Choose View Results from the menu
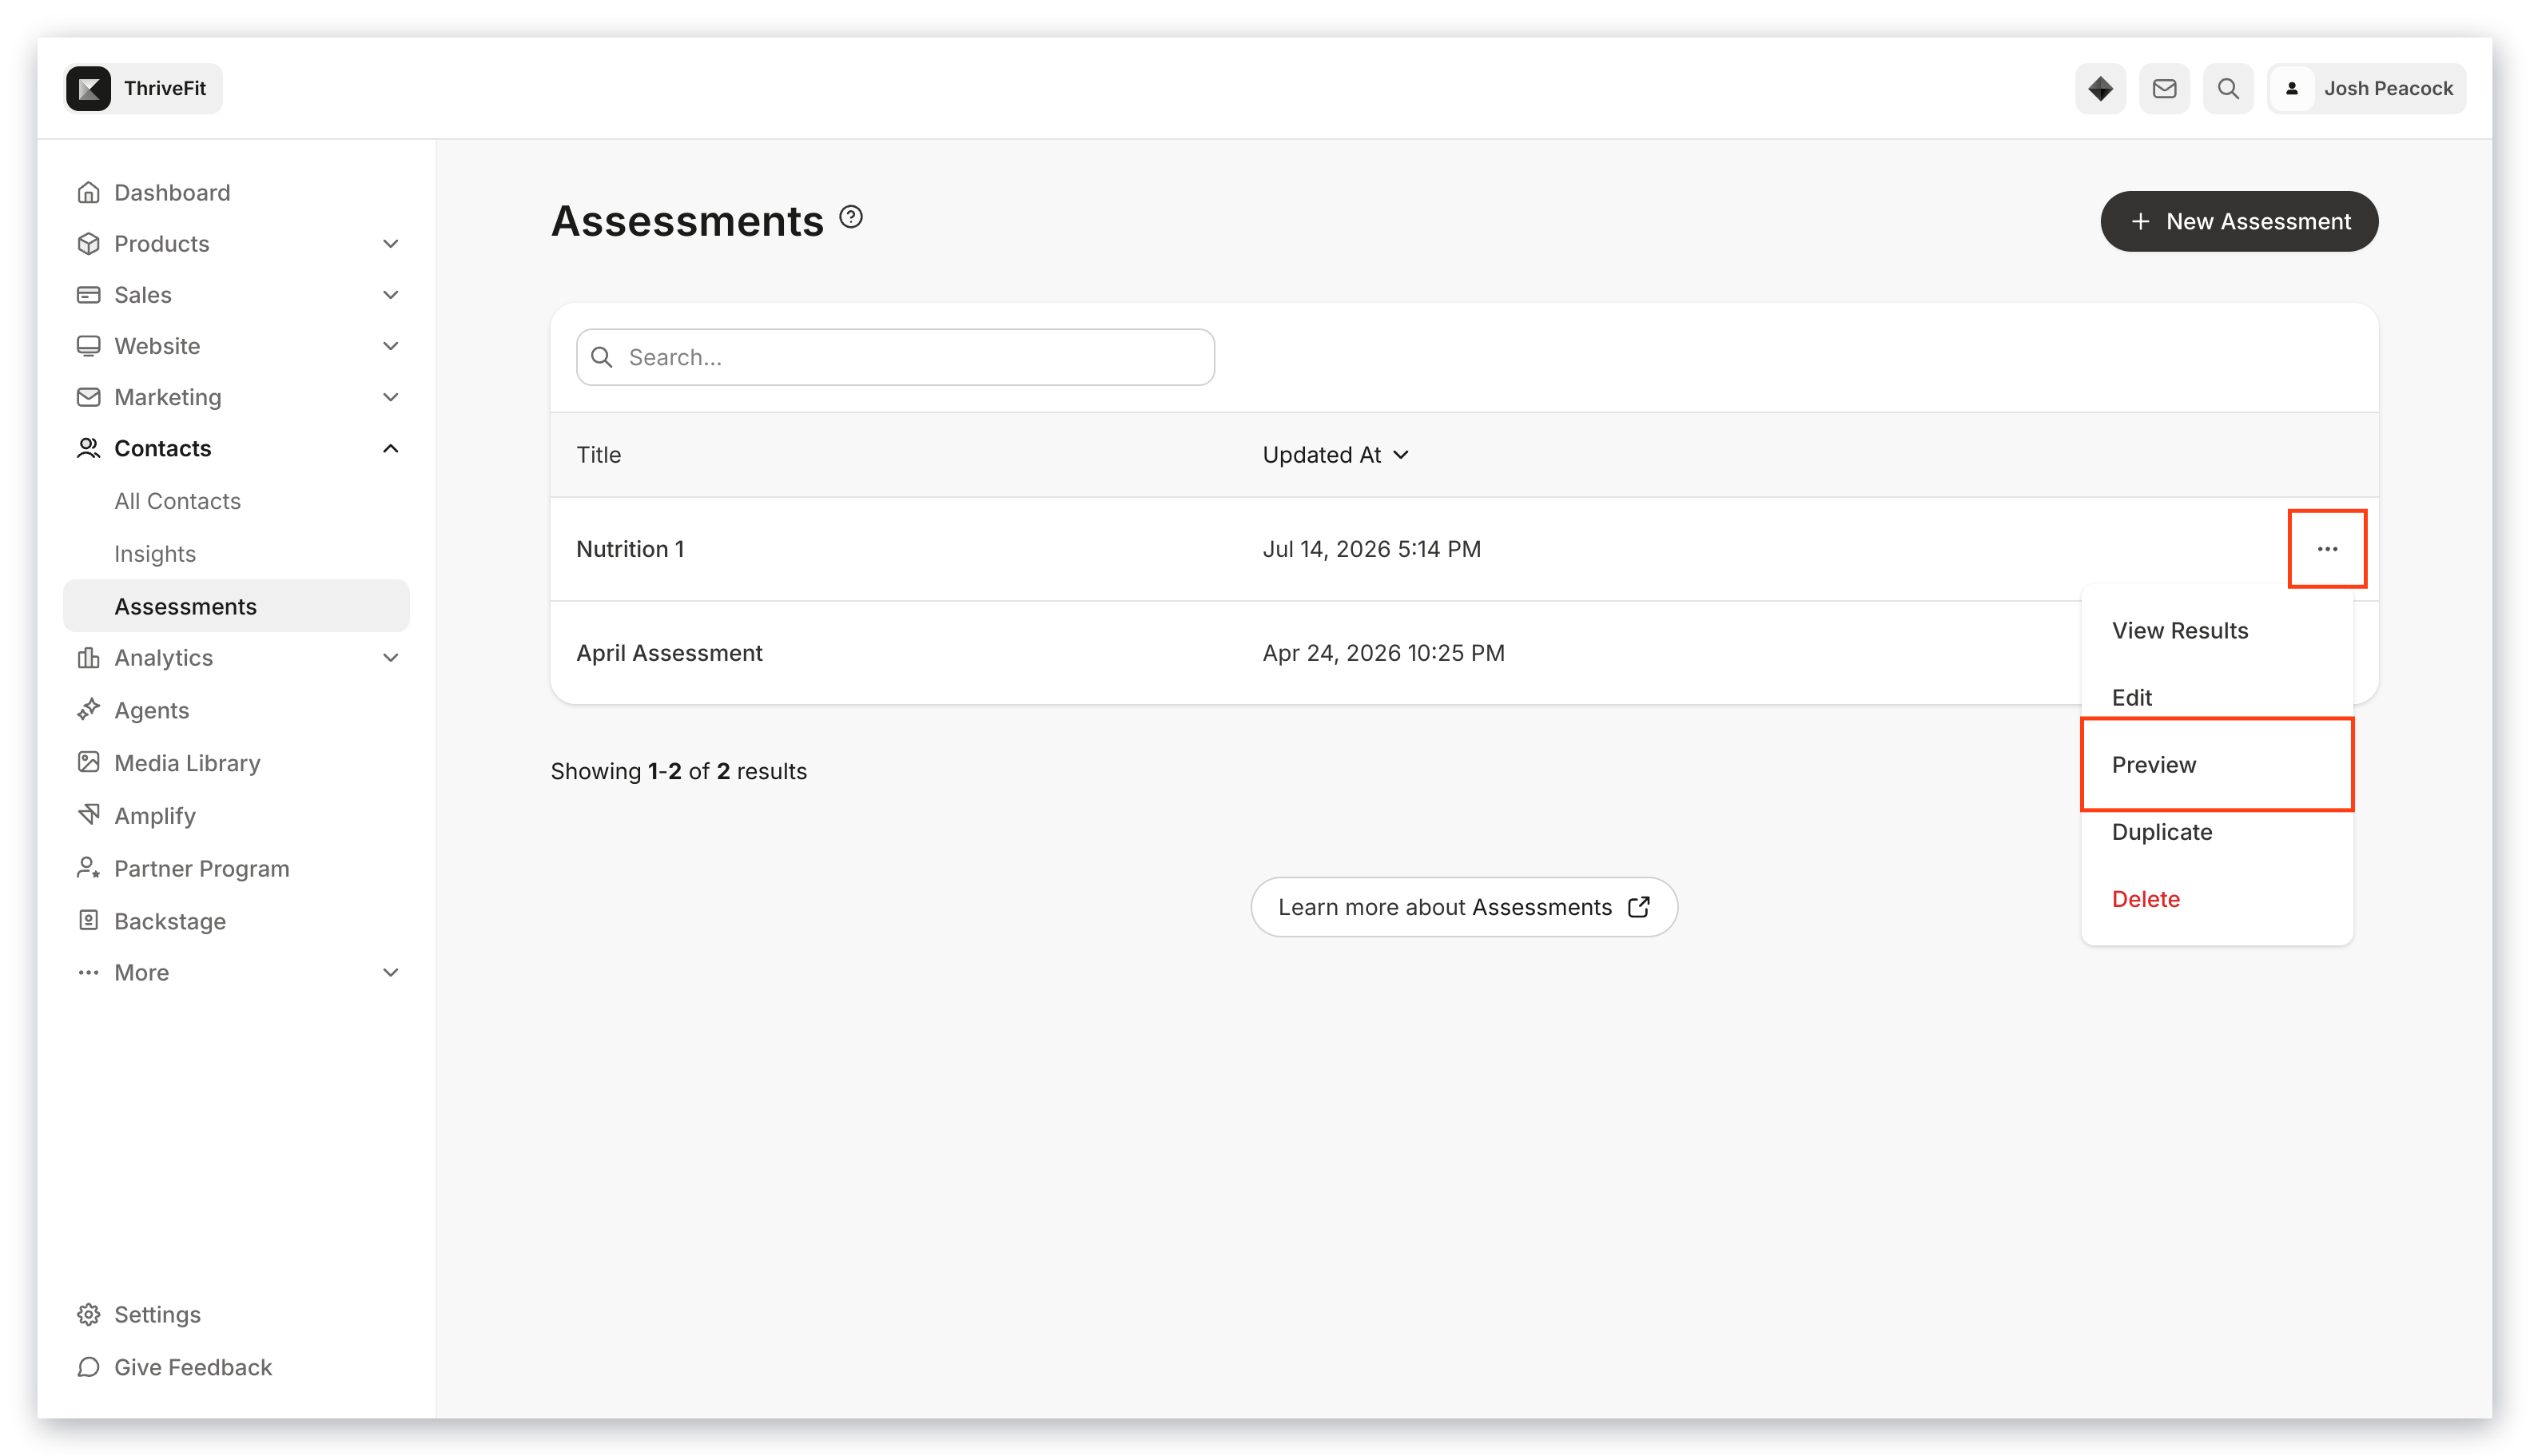The image size is (2530, 1456). [2217, 630]
